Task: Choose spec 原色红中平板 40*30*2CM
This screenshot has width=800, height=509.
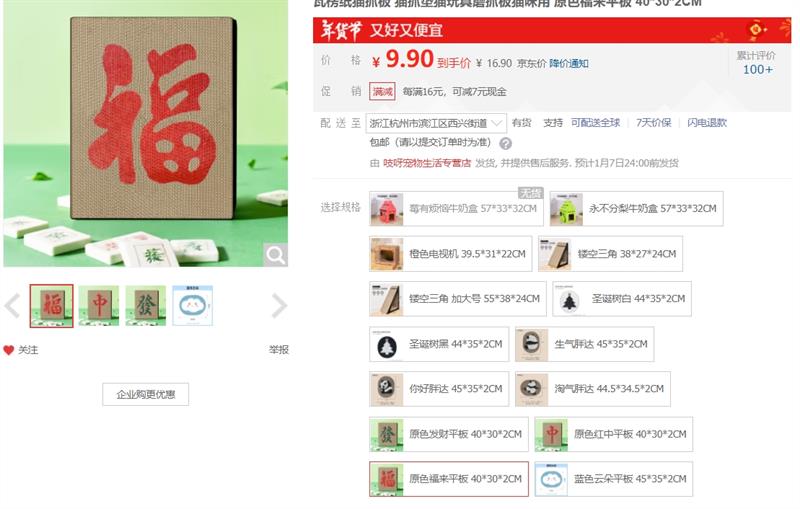Action: click(614, 434)
